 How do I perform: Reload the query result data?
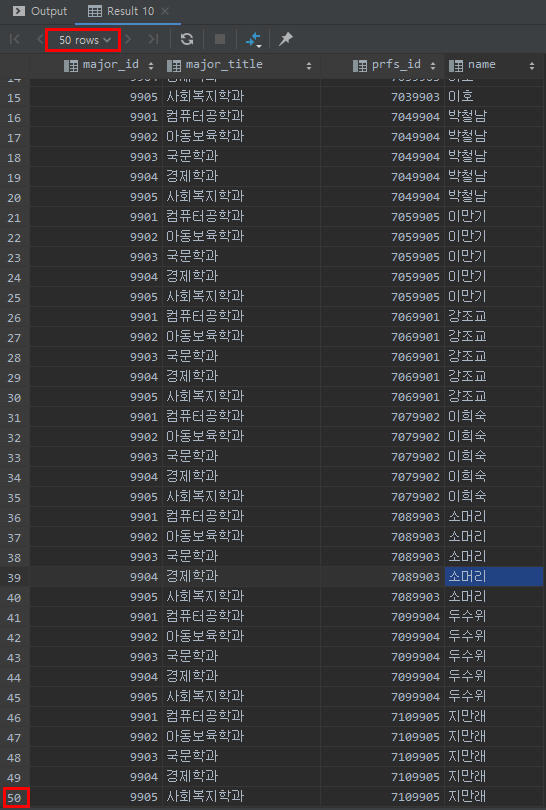point(187,39)
